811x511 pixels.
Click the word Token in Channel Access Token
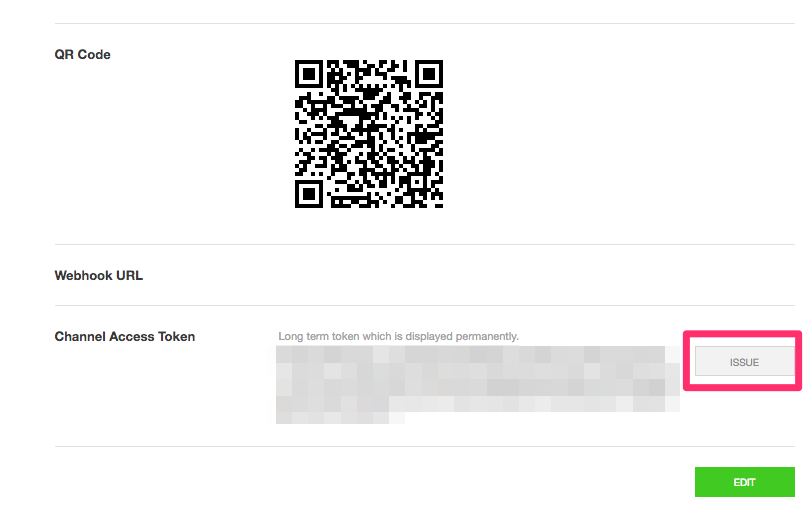coord(176,336)
